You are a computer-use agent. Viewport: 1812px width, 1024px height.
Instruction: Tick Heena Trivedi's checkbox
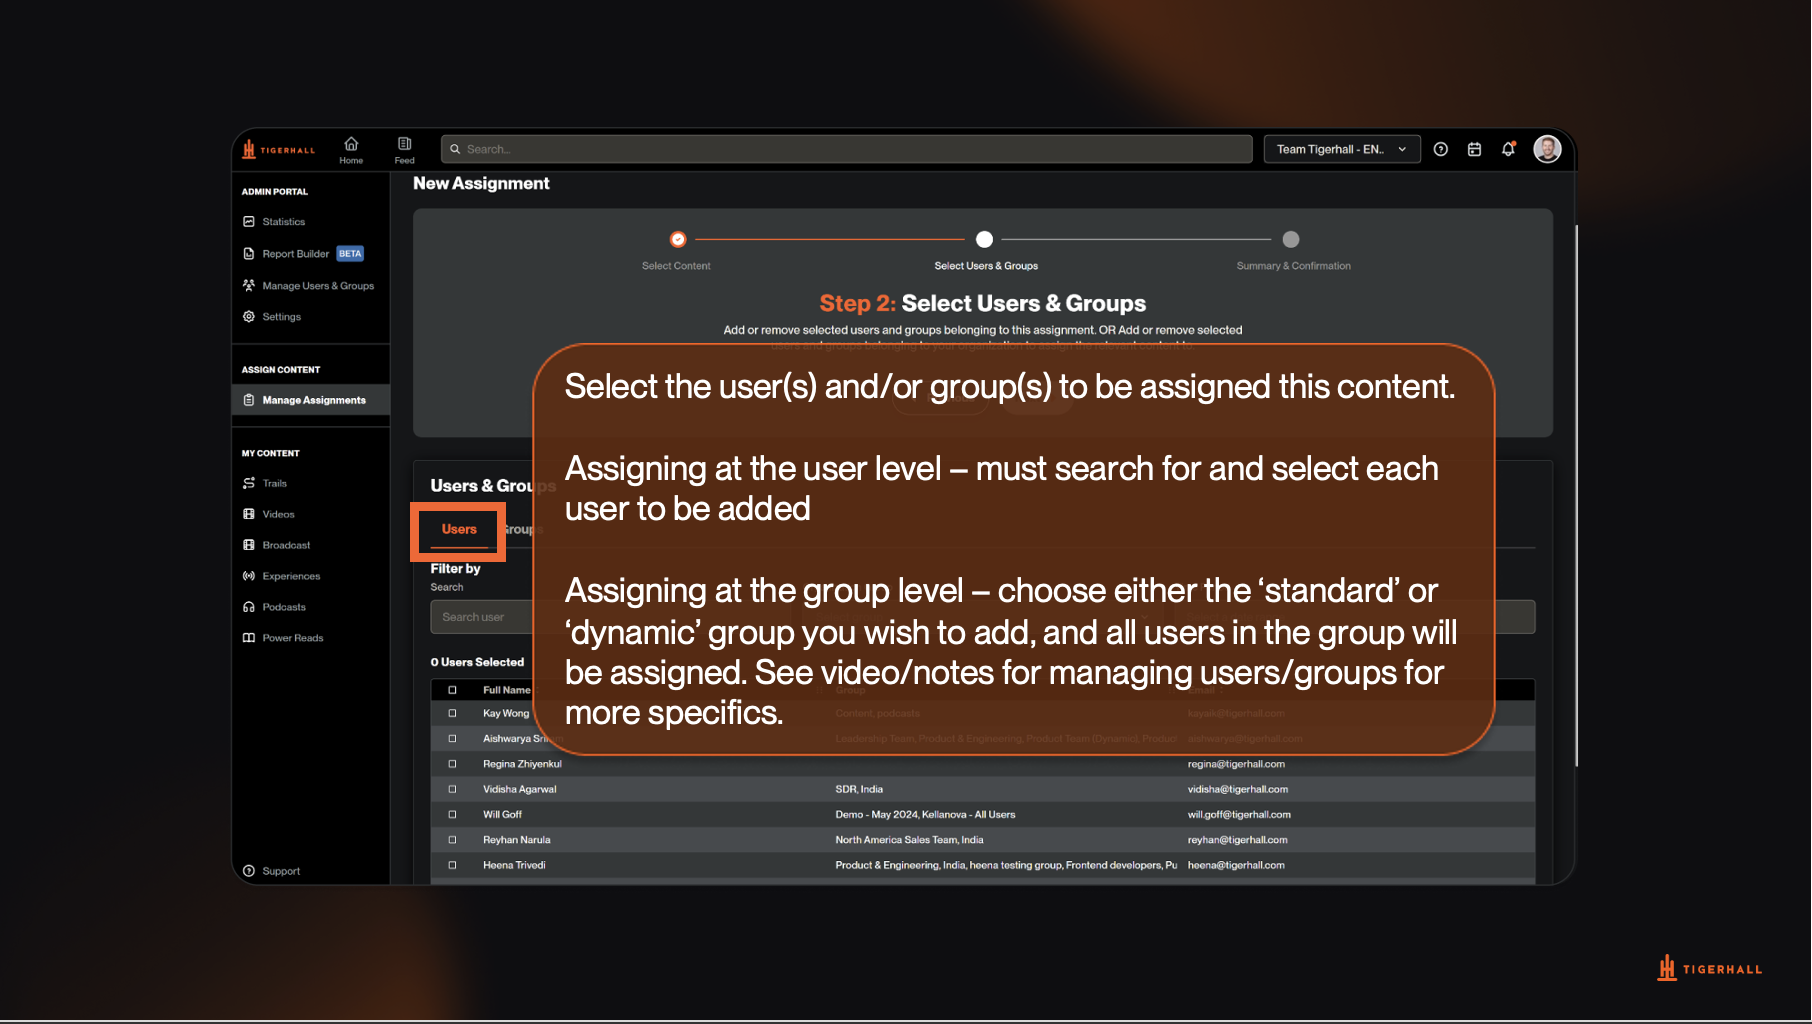point(452,866)
